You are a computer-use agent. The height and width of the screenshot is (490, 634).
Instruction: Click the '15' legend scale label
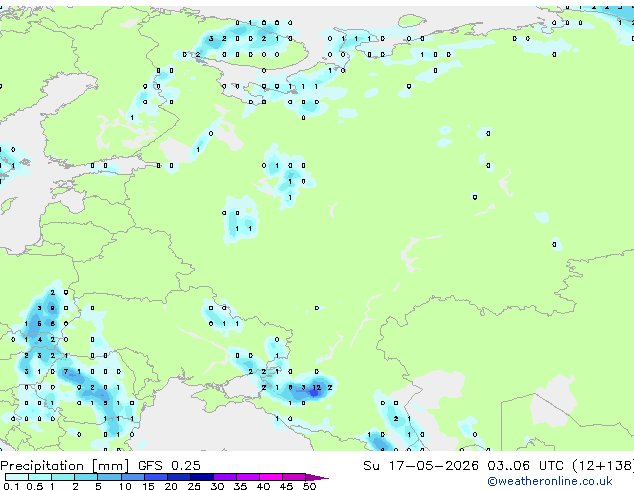click(x=148, y=486)
